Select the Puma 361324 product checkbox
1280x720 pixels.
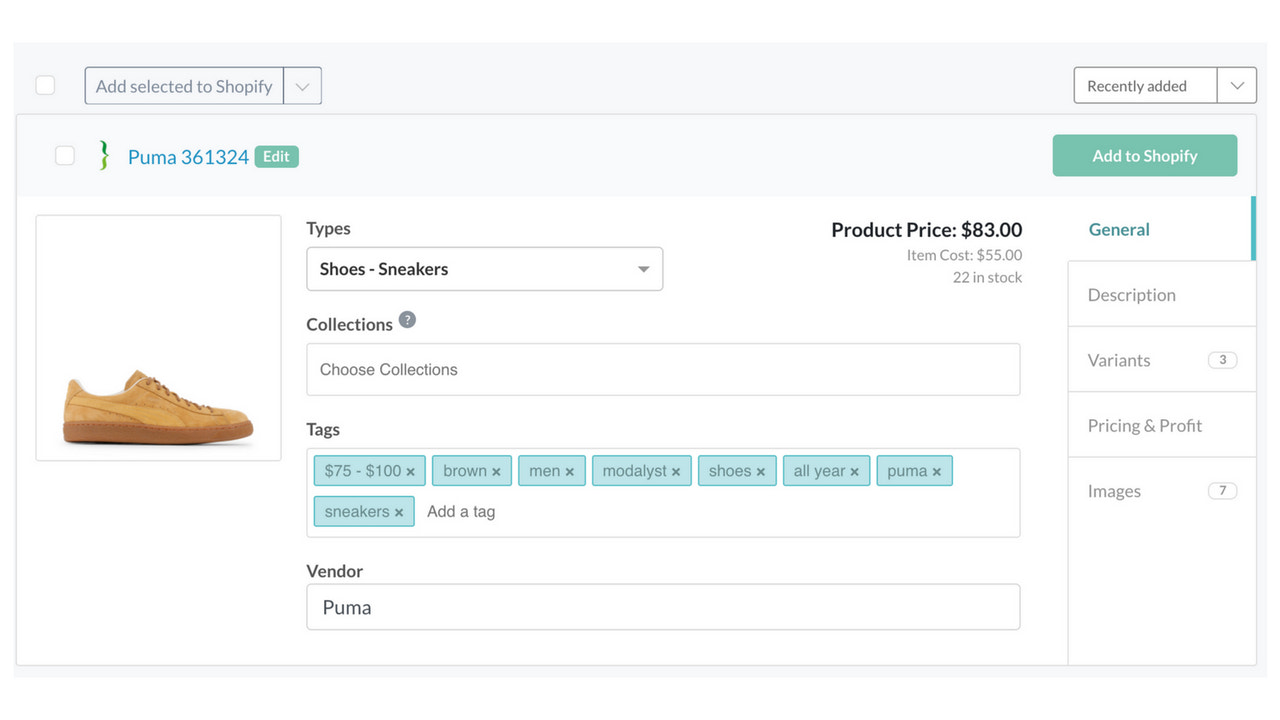(x=64, y=156)
